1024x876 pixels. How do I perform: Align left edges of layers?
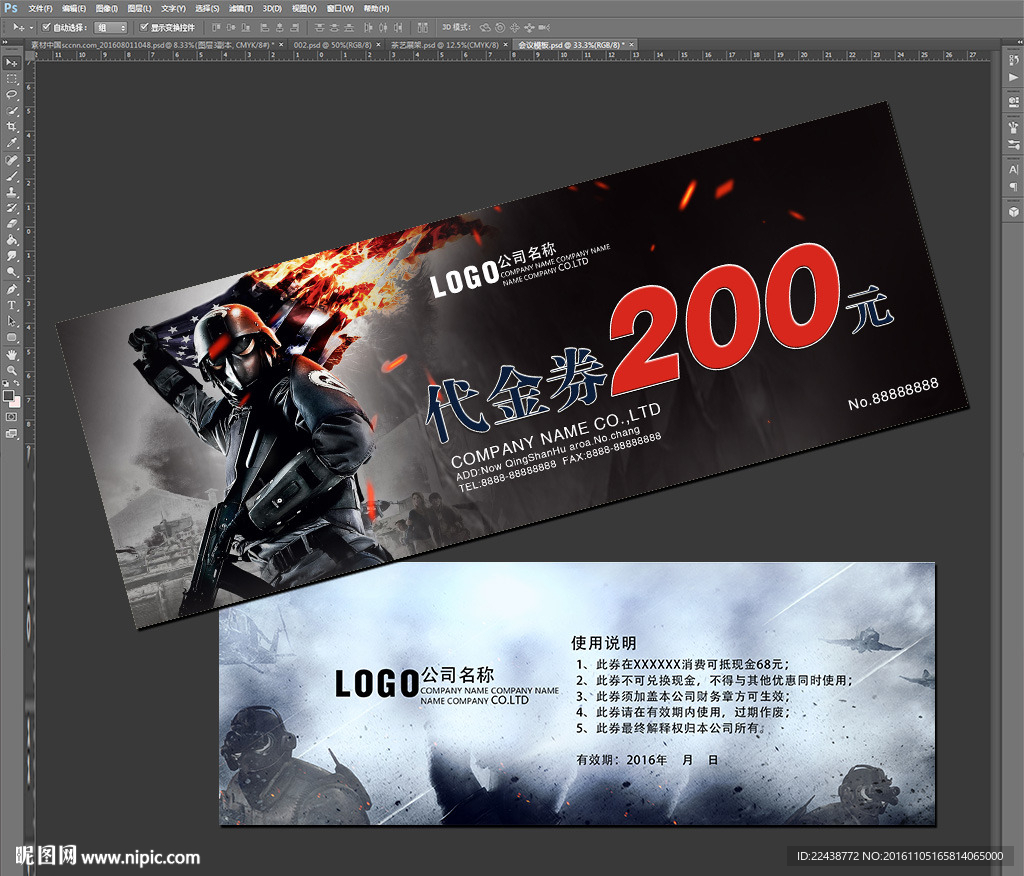(x=264, y=27)
